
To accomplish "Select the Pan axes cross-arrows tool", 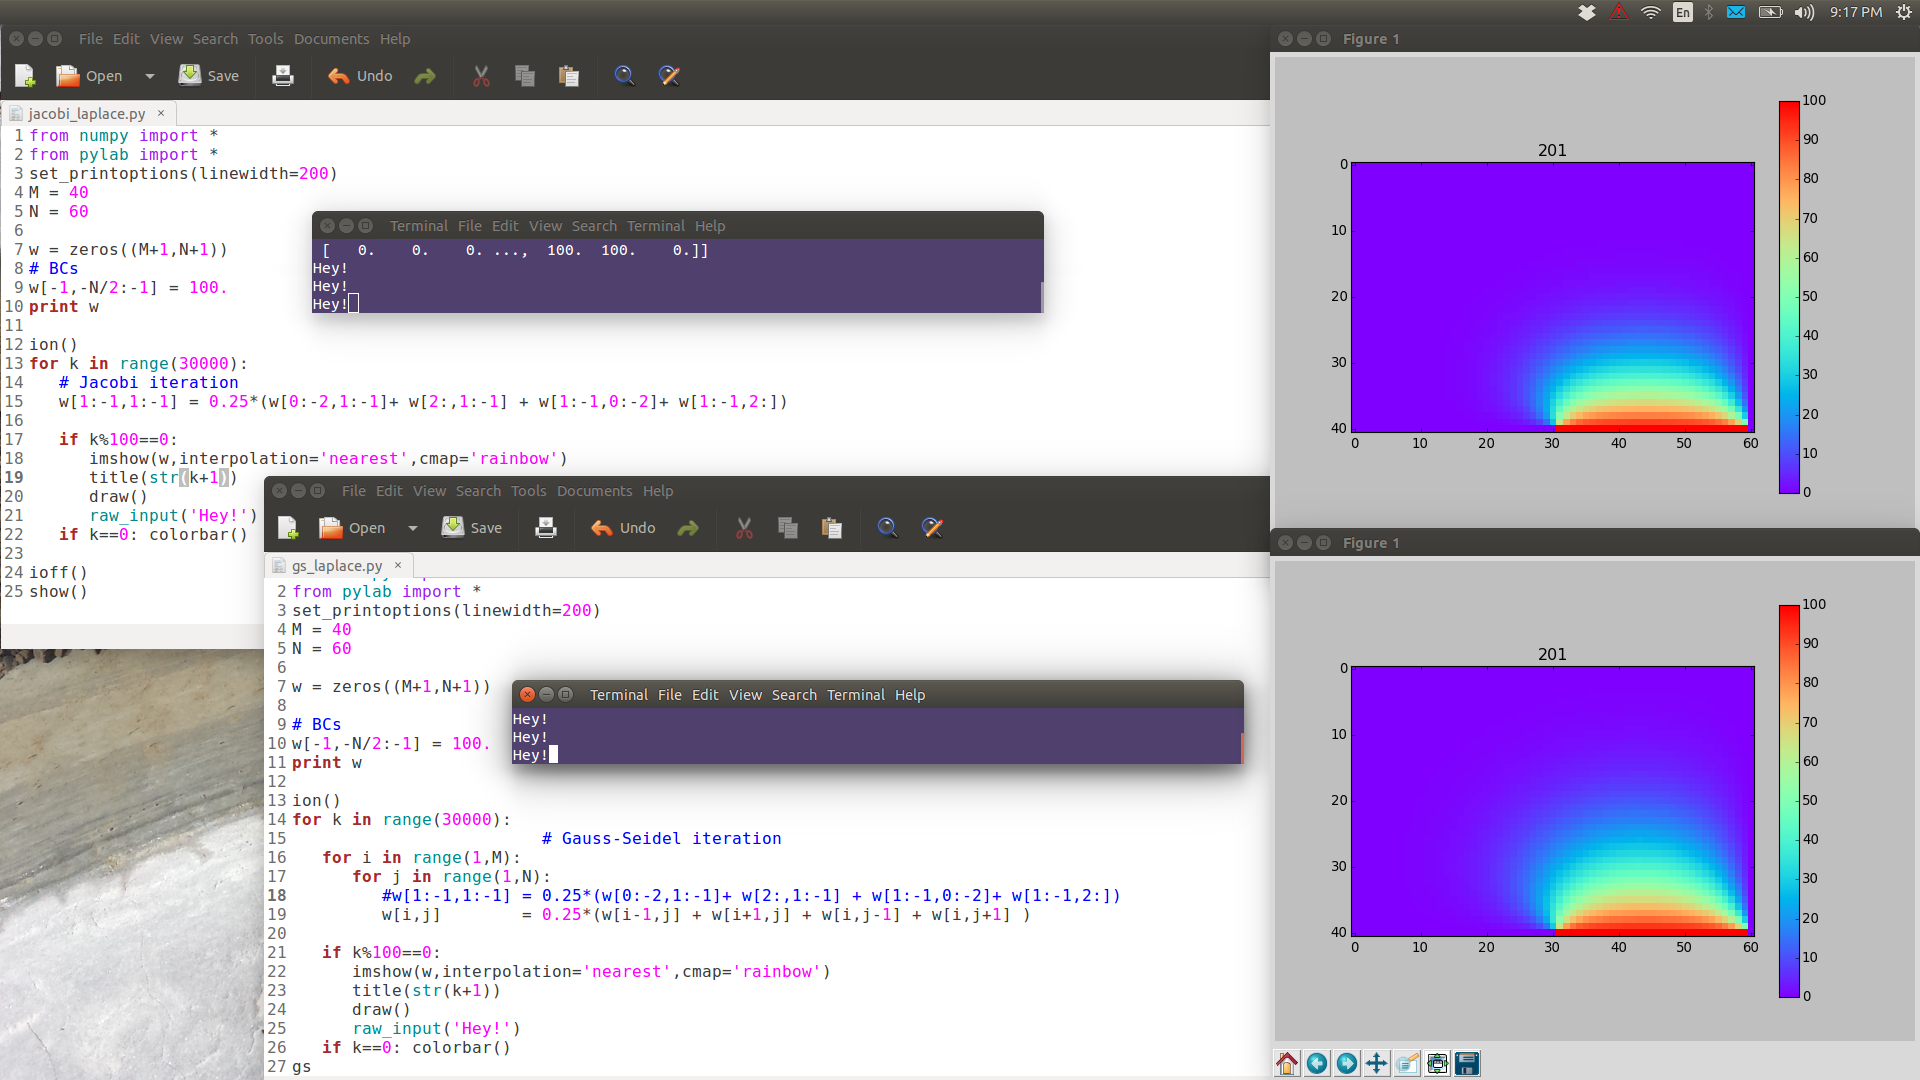I will [1377, 1063].
